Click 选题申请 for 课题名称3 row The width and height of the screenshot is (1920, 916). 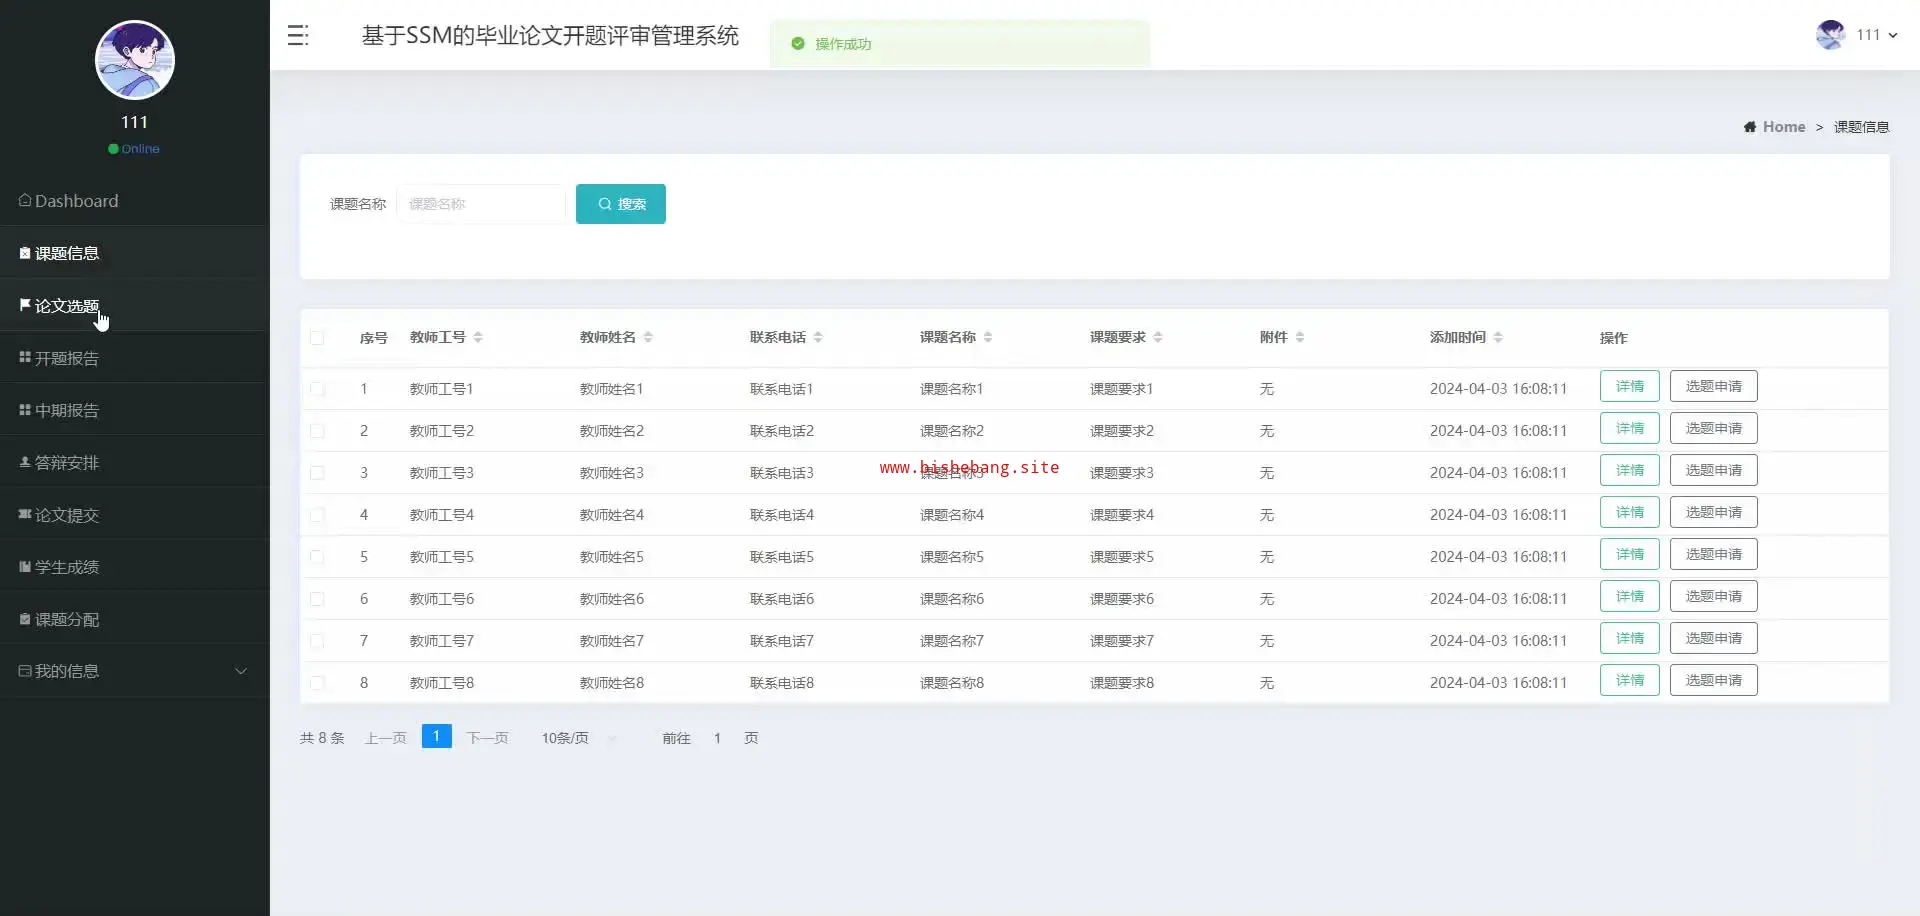[1713, 470]
